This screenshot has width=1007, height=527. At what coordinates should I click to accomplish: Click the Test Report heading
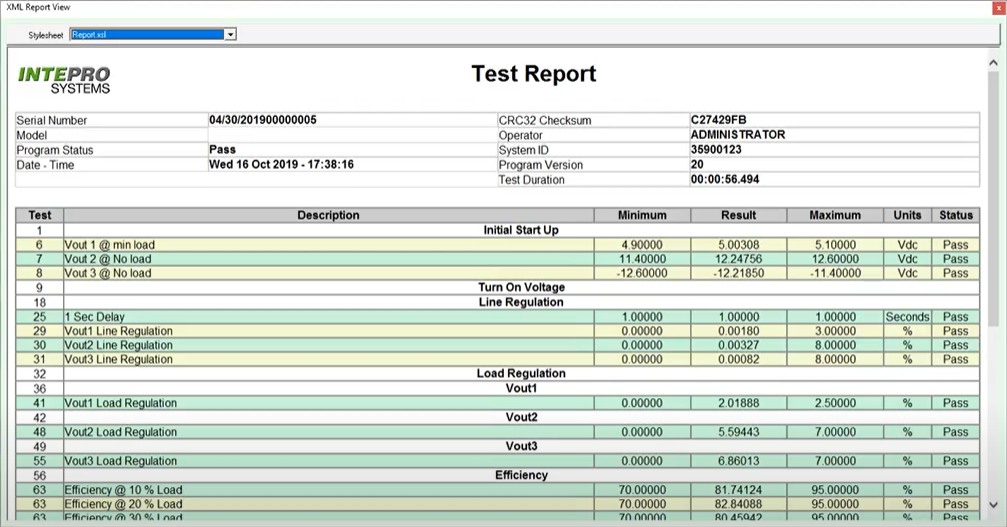[x=533, y=74]
